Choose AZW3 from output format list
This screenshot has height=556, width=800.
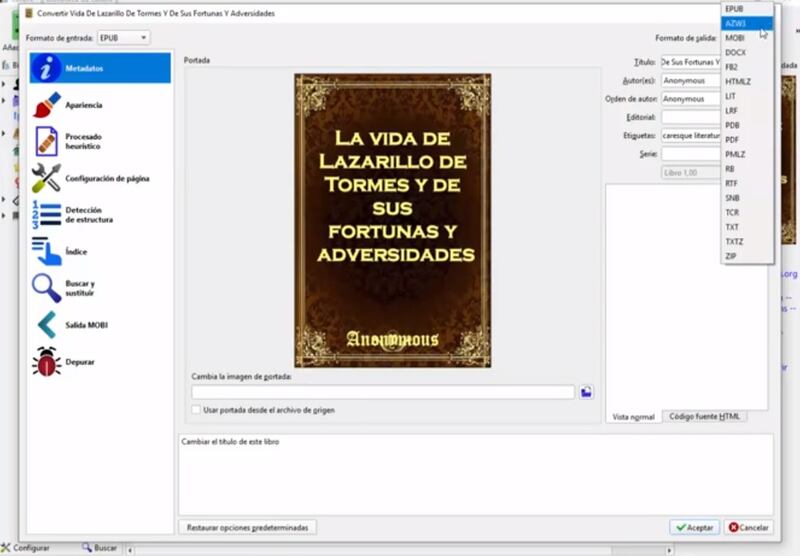click(x=736, y=23)
